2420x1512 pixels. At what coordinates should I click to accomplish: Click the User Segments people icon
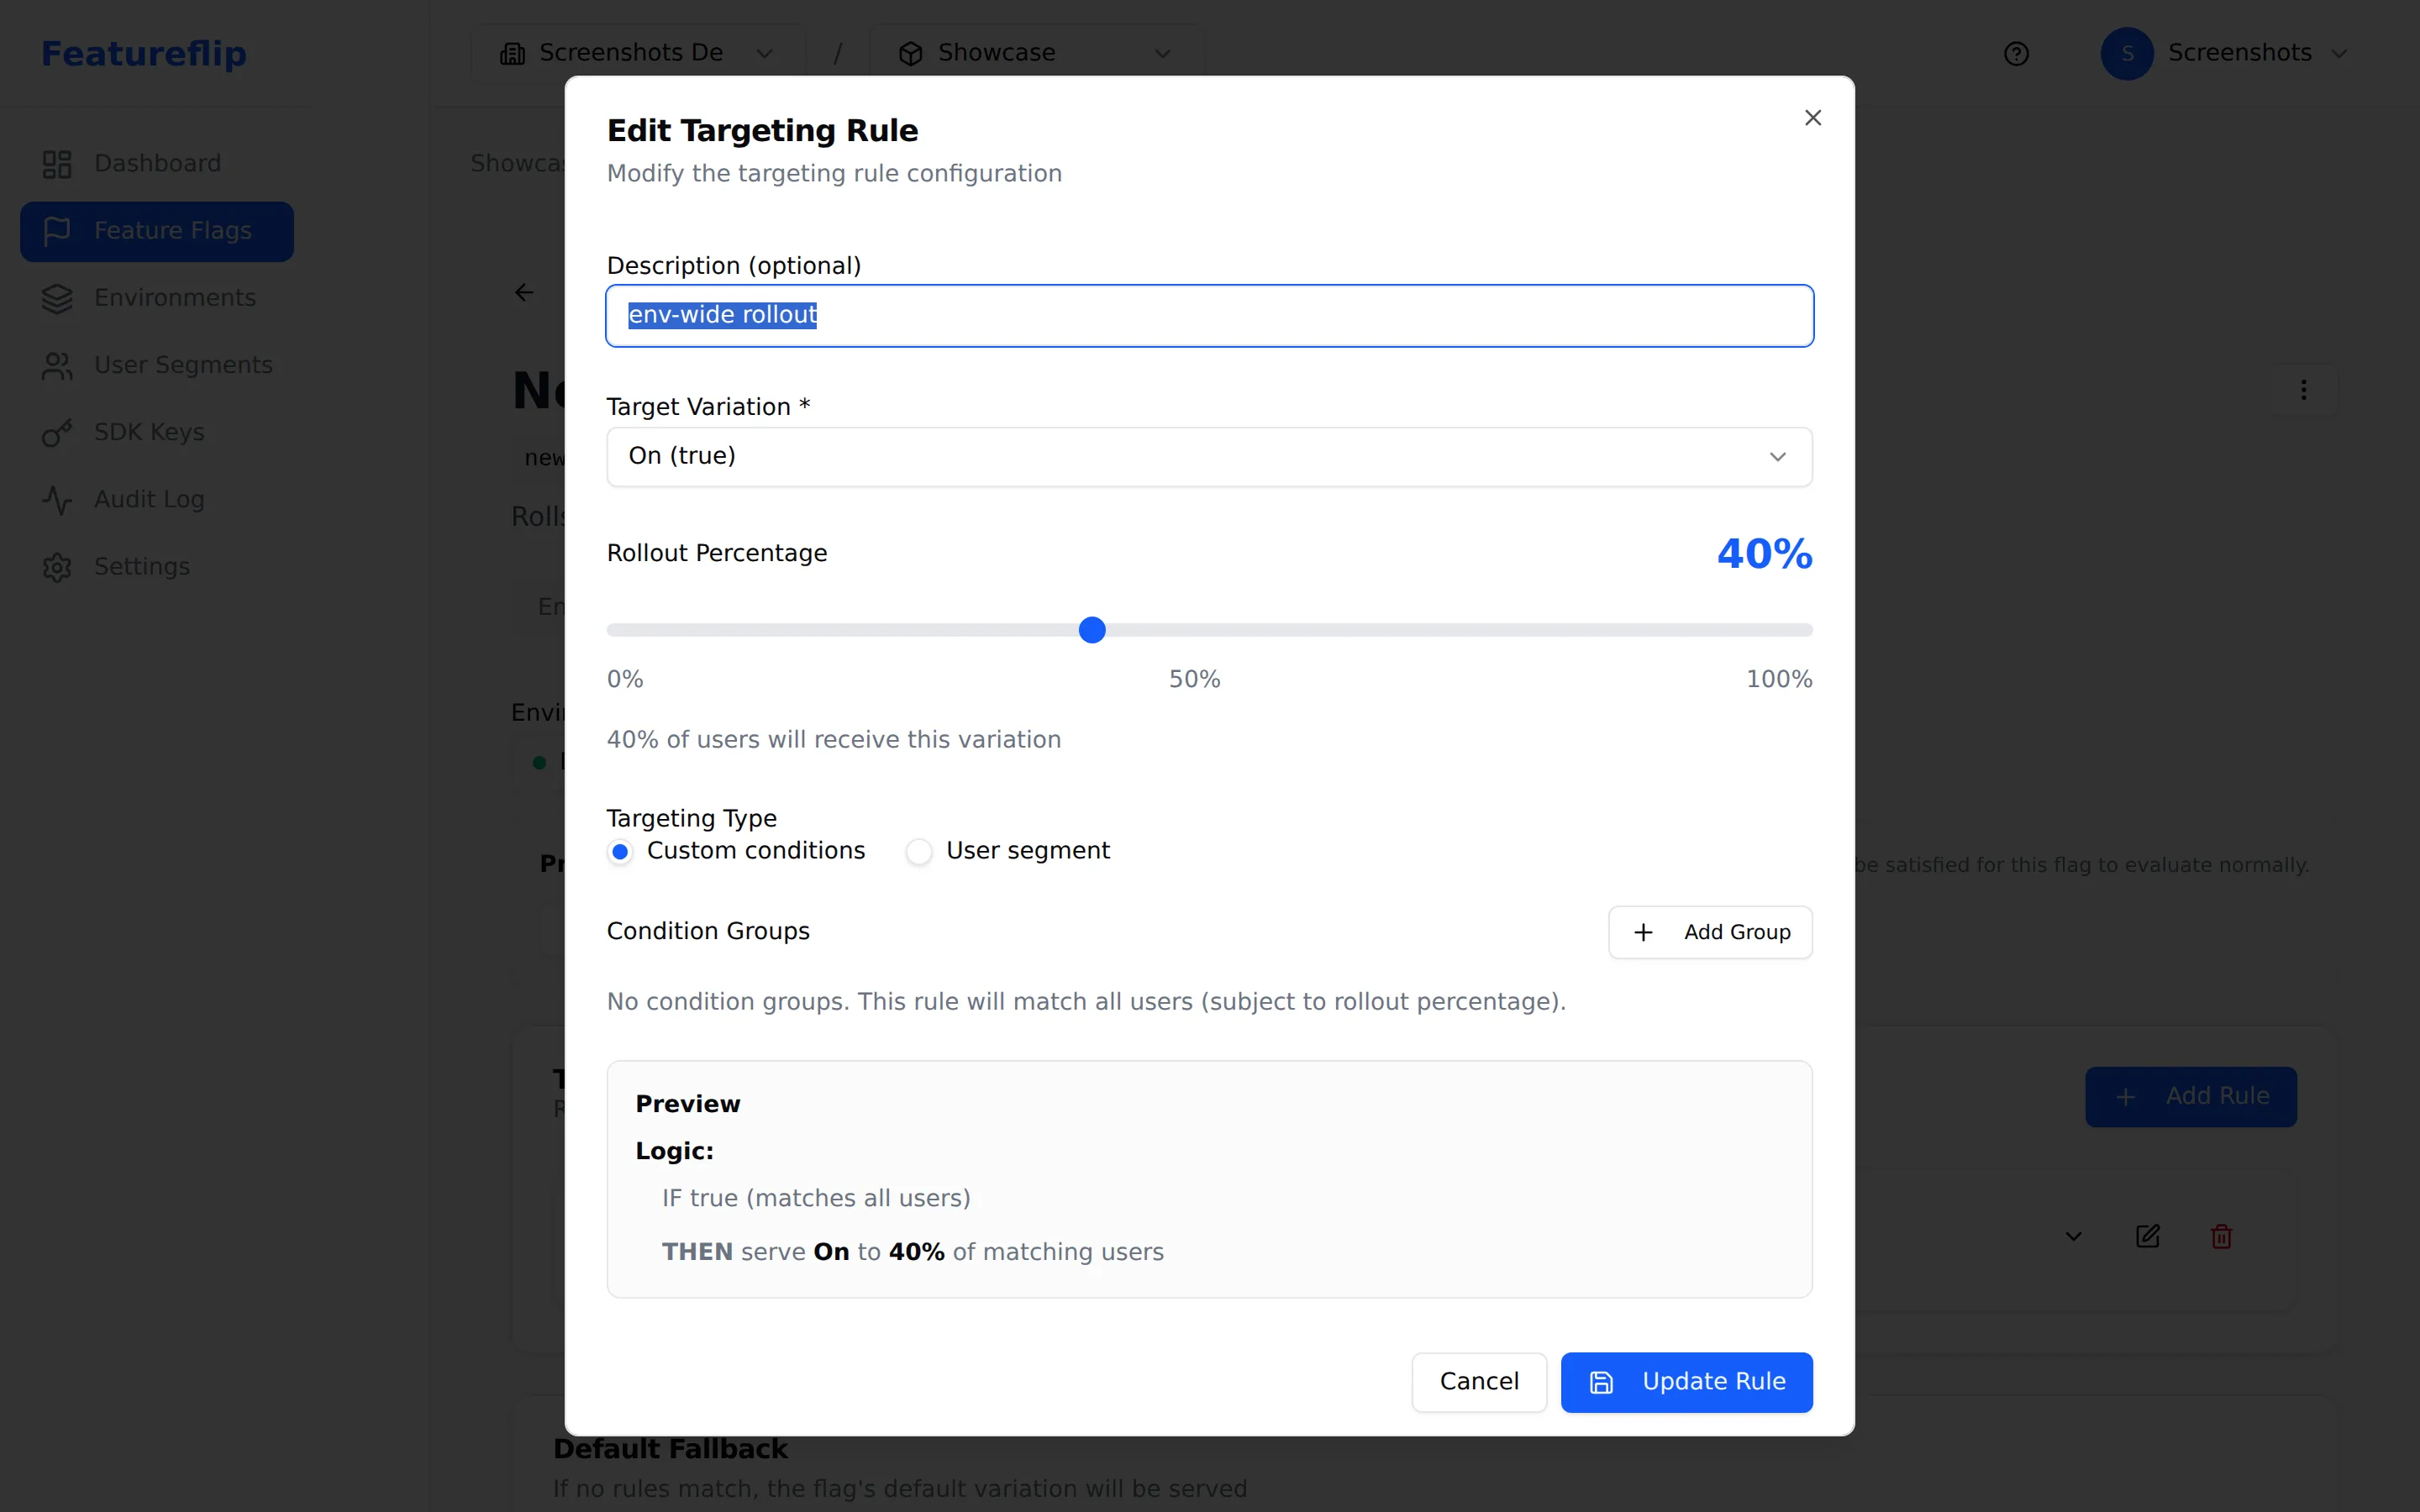point(57,366)
